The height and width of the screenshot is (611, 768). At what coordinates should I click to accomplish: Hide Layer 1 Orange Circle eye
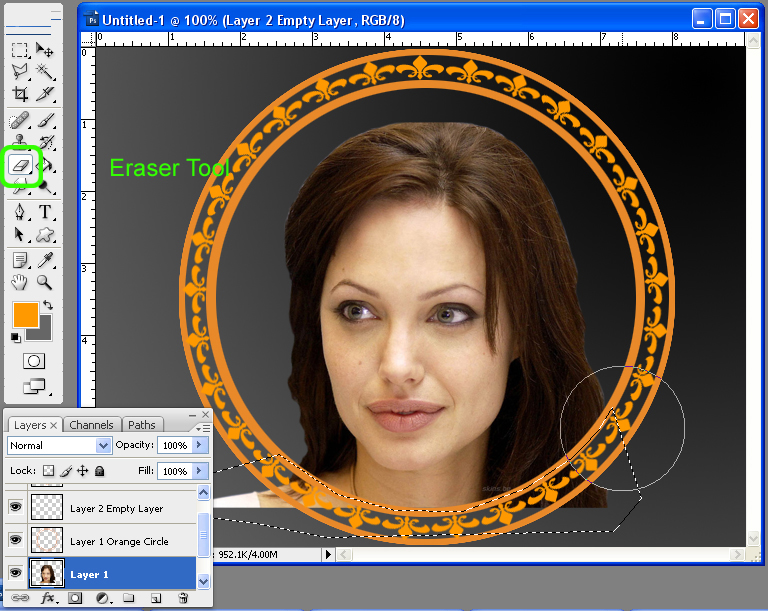[16, 539]
